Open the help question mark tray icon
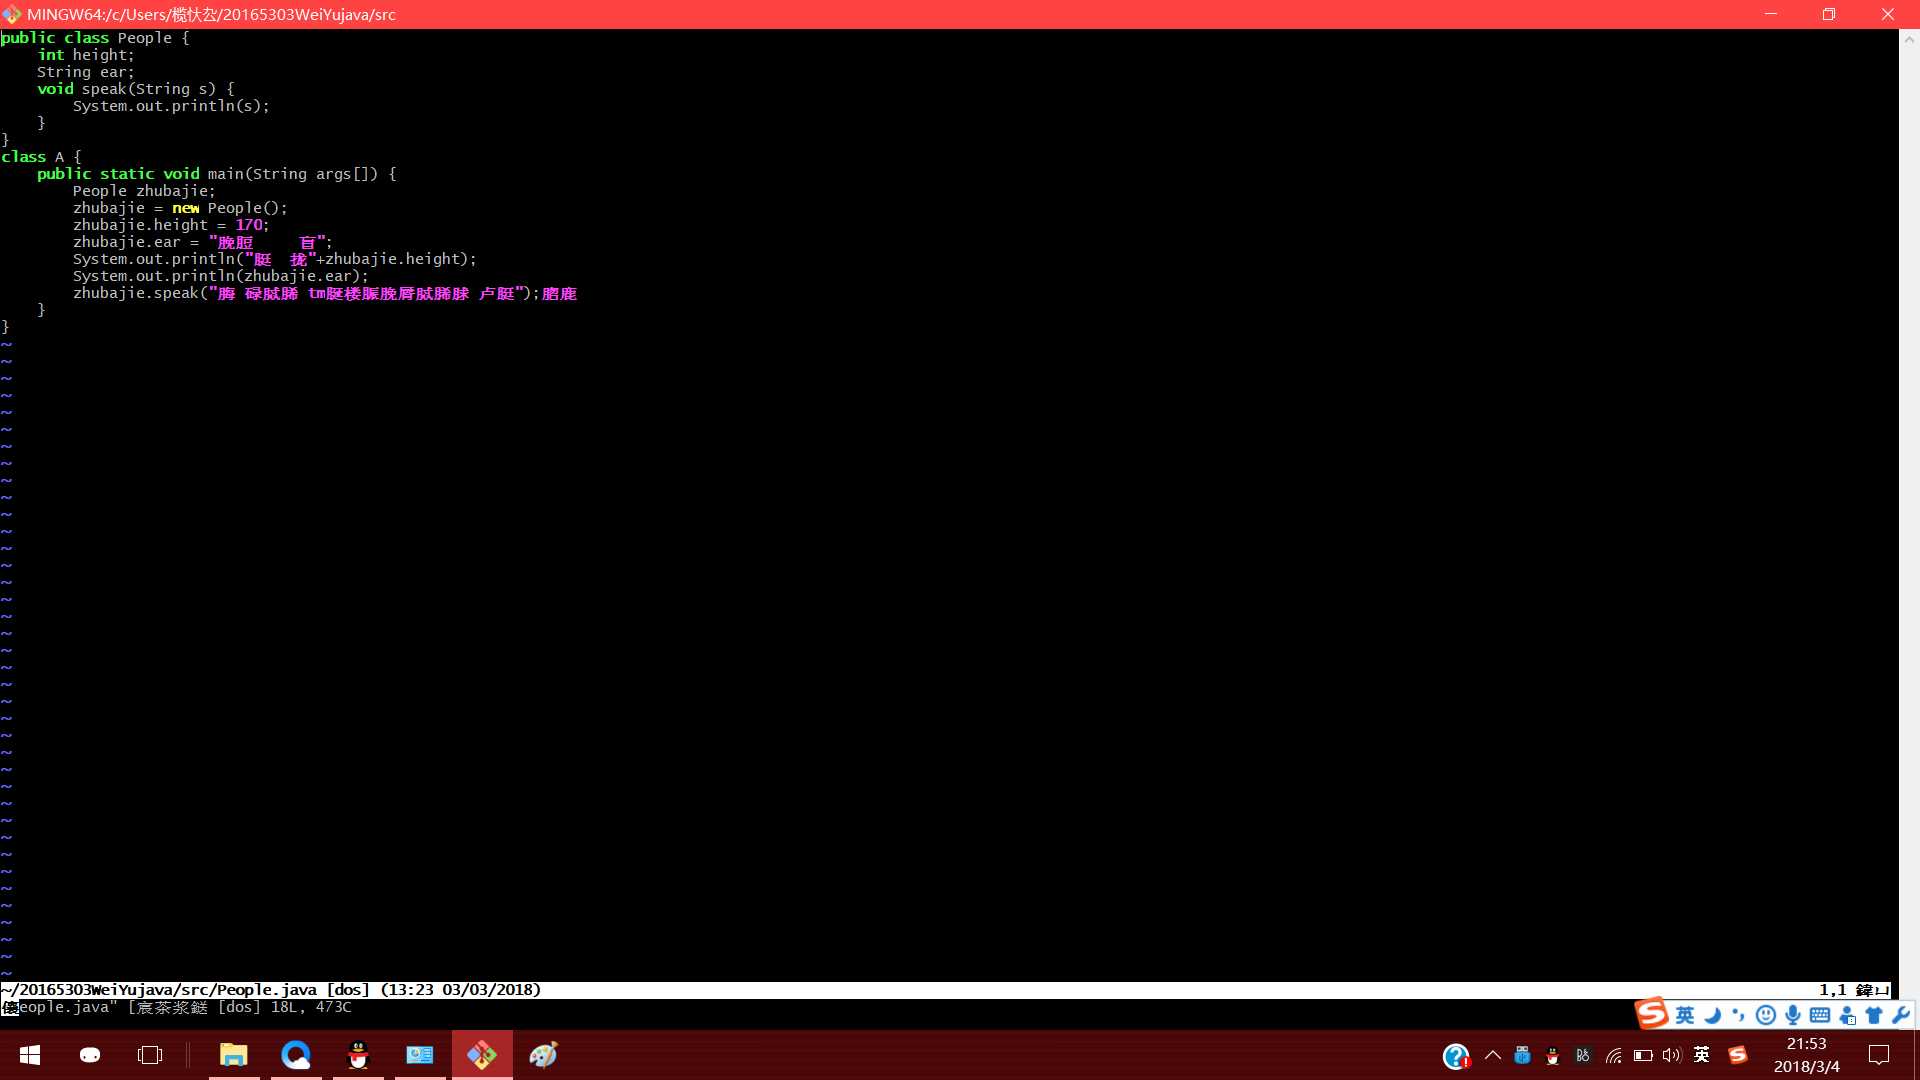1920x1080 pixels. click(1456, 1055)
